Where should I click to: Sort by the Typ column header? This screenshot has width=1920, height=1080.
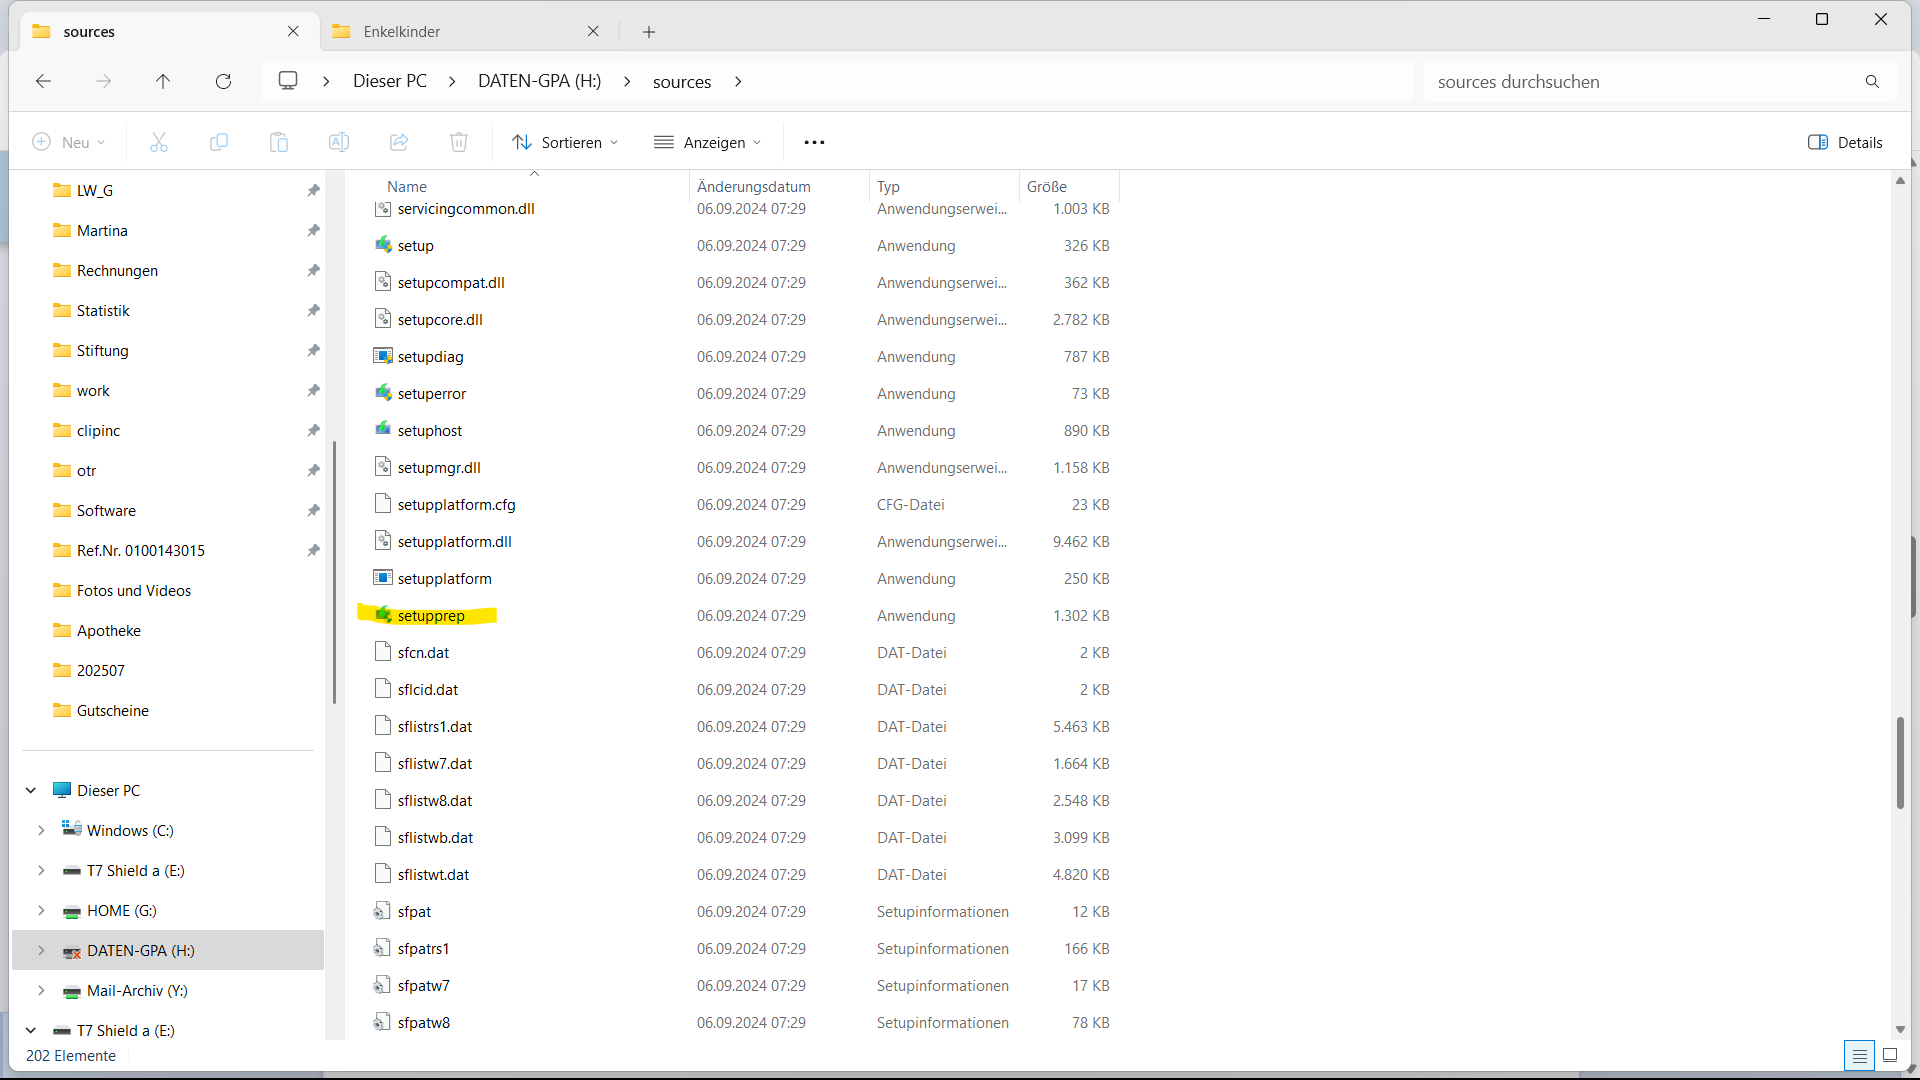tap(888, 186)
